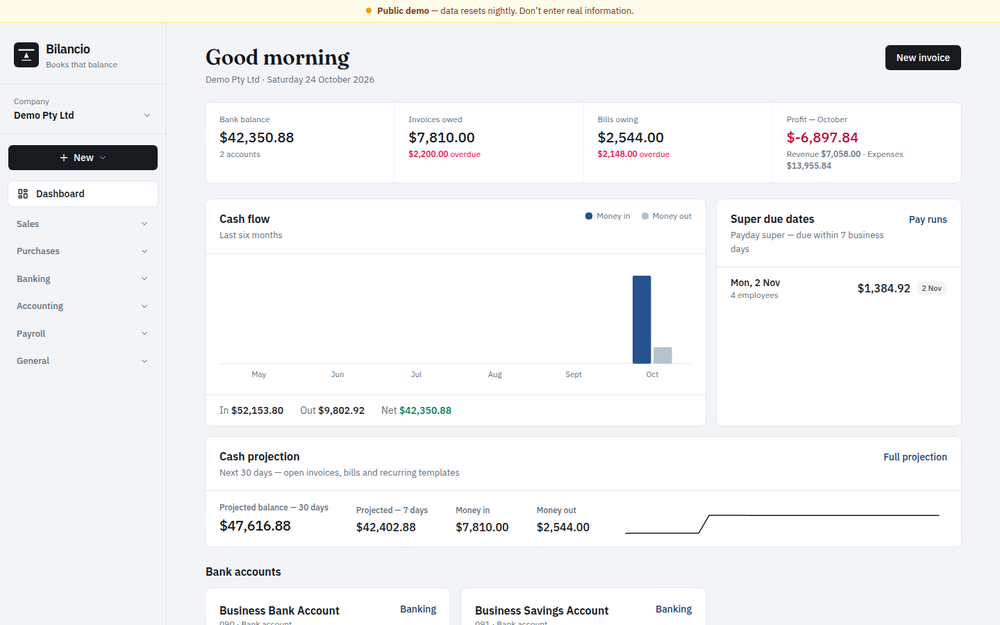Image resolution: width=1000 pixels, height=625 pixels.
Task: Click the projection Money in $7,810.00 value
Action: (x=482, y=527)
